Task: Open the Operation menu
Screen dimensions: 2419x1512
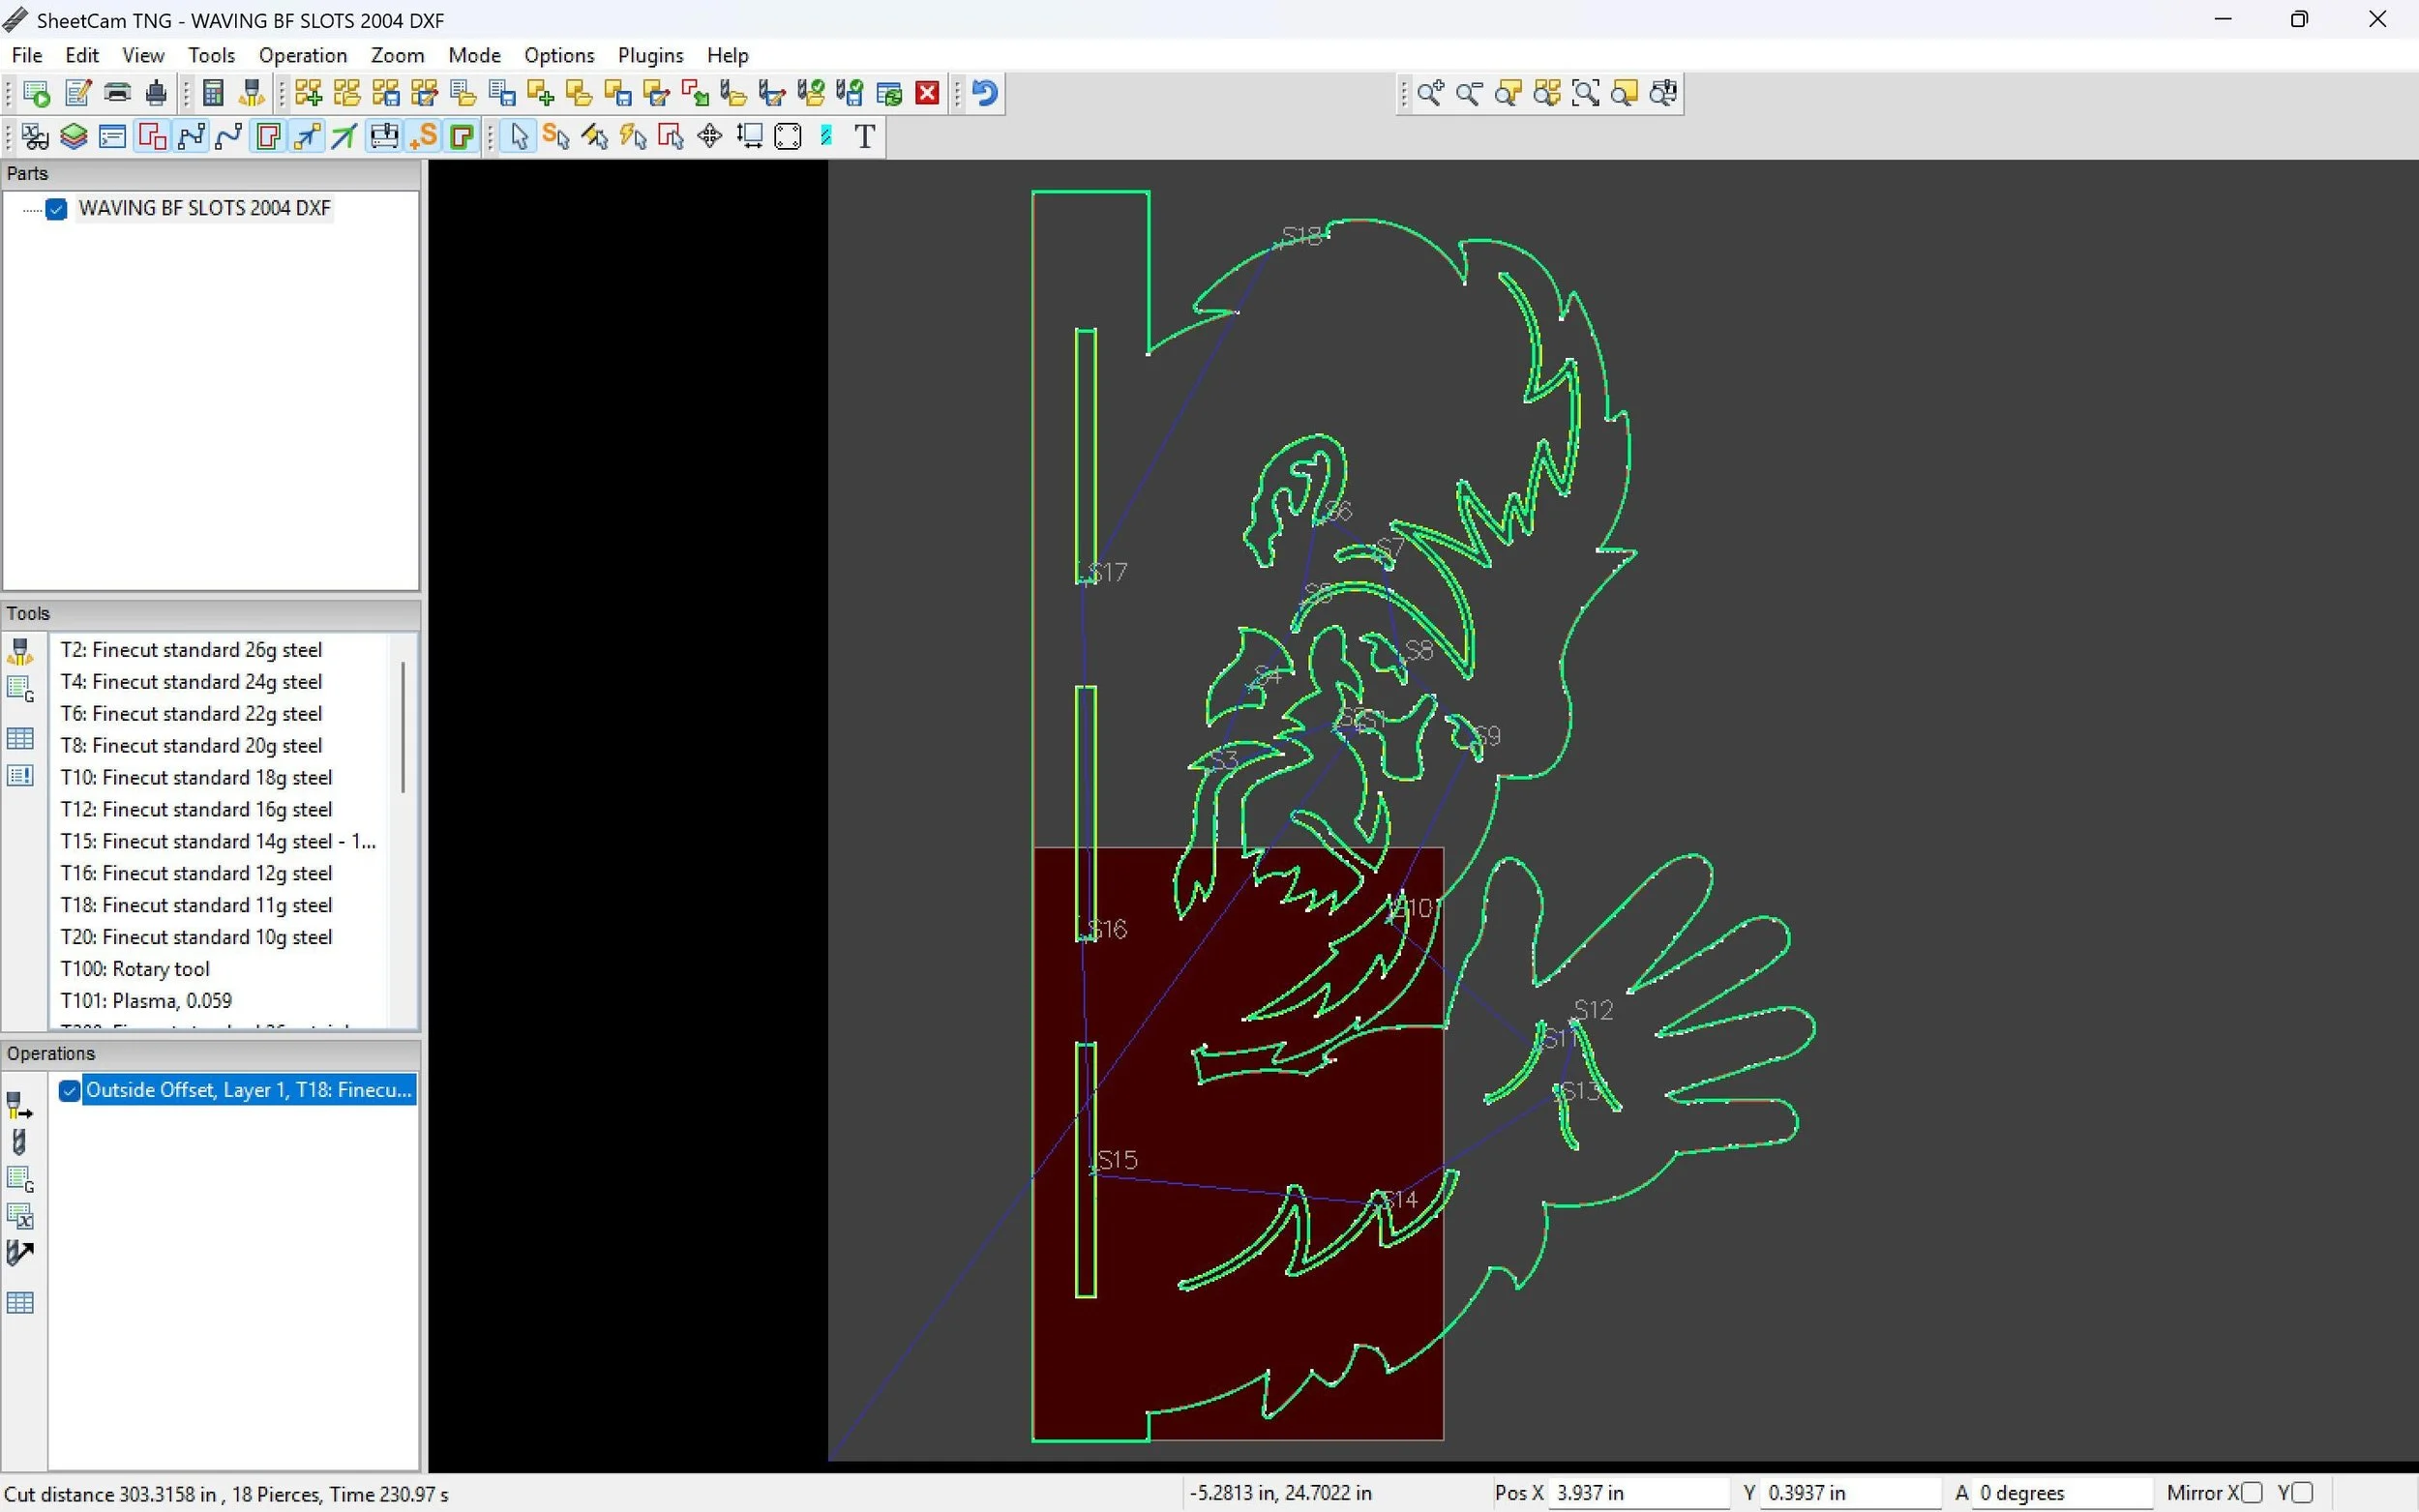Action: (302, 56)
